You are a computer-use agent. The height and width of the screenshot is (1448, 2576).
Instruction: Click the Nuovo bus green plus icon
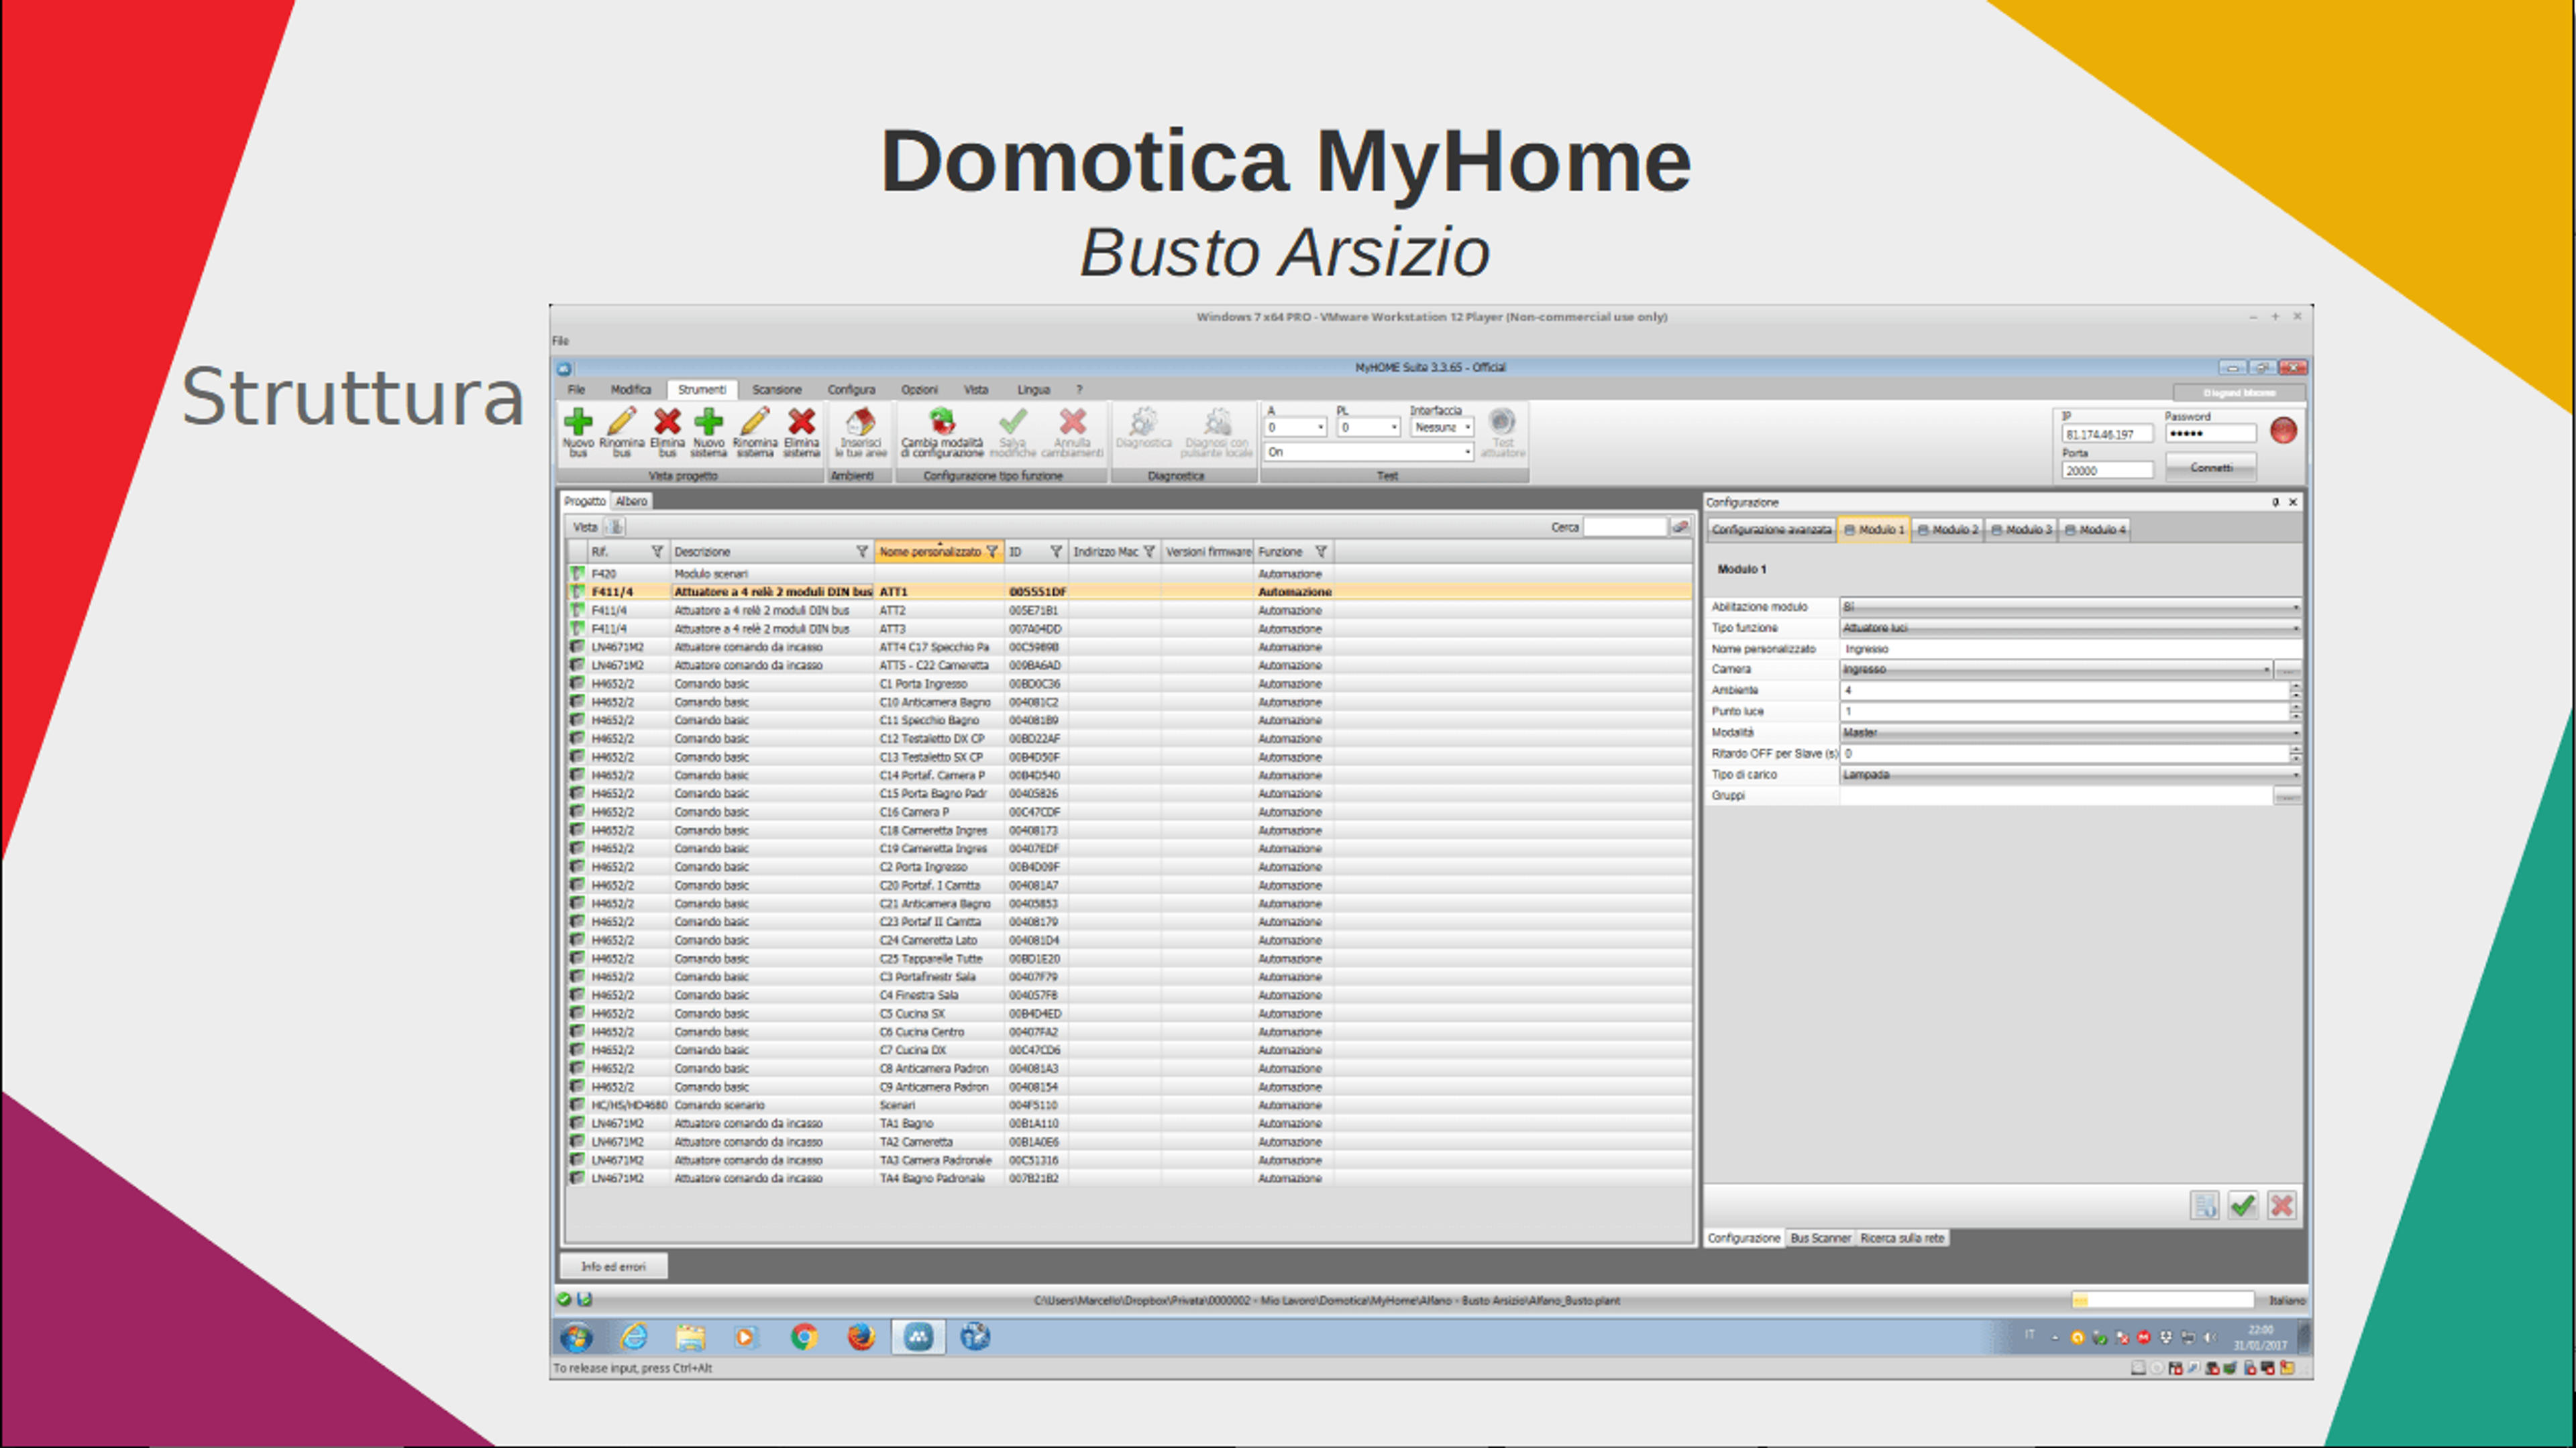578,421
